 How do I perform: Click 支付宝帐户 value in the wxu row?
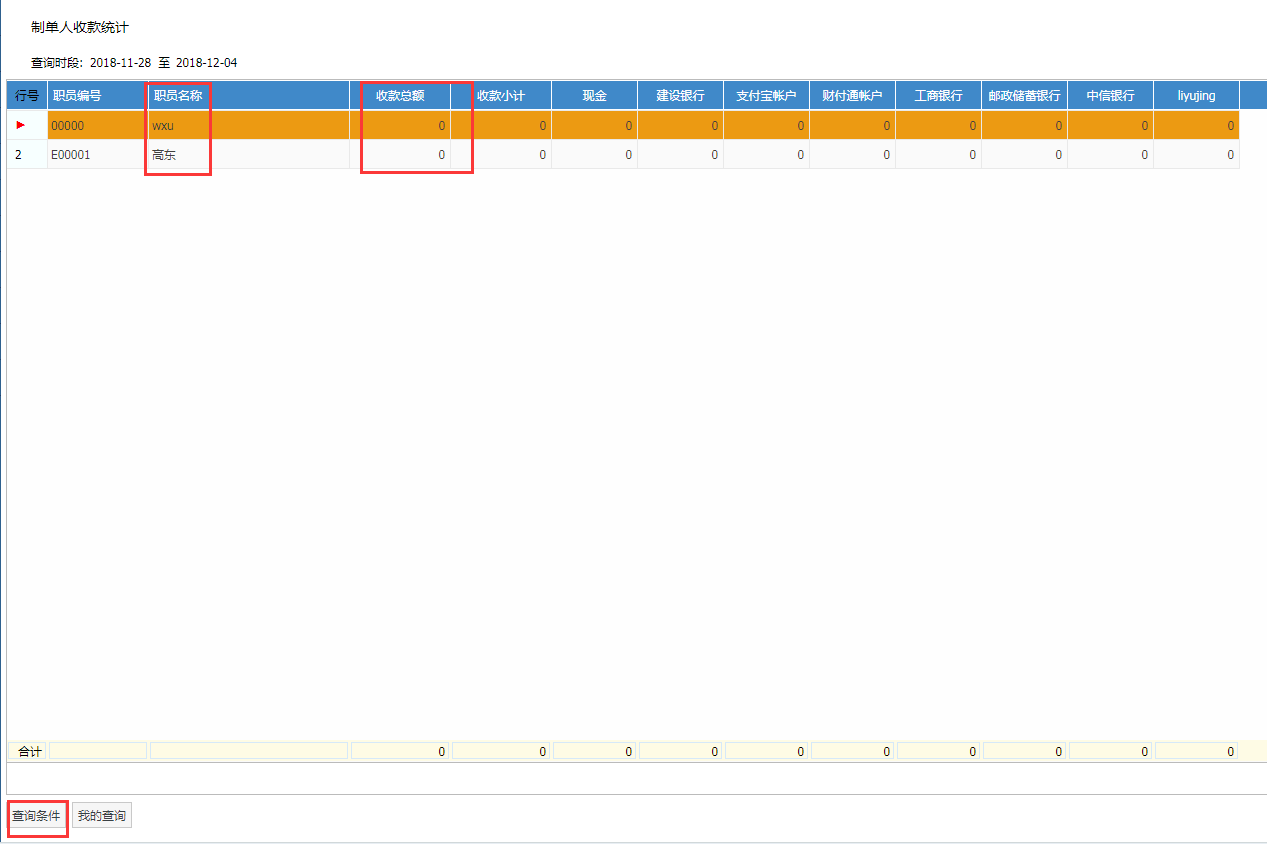click(766, 126)
